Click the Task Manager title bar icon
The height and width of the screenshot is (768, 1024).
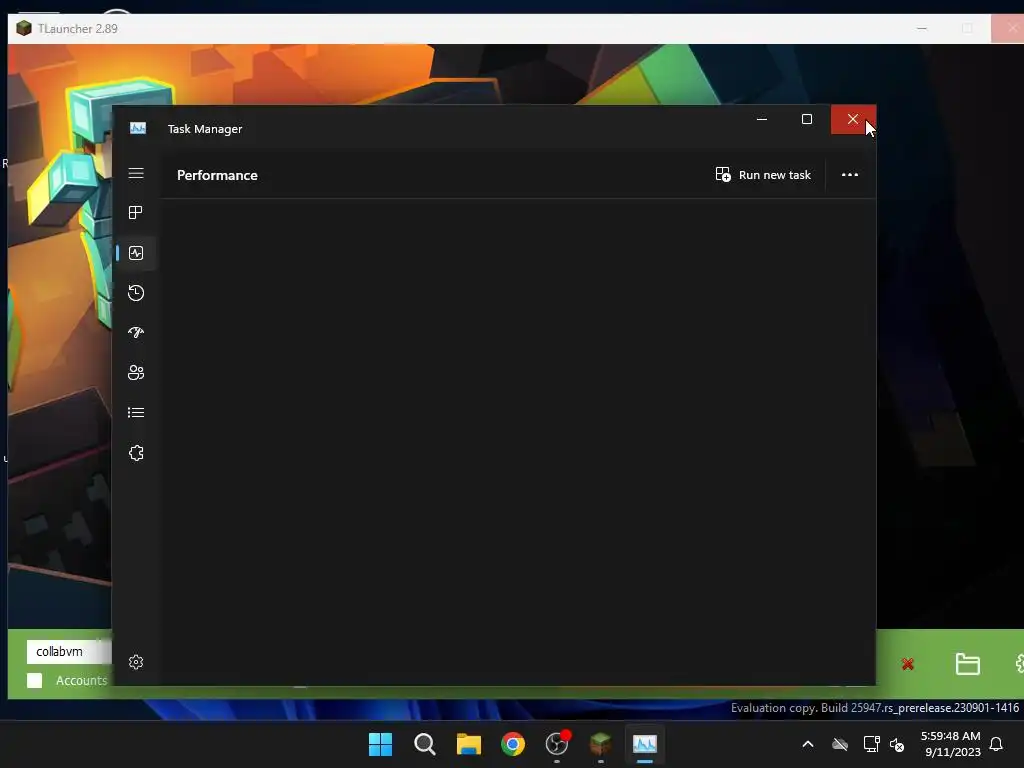click(x=138, y=129)
